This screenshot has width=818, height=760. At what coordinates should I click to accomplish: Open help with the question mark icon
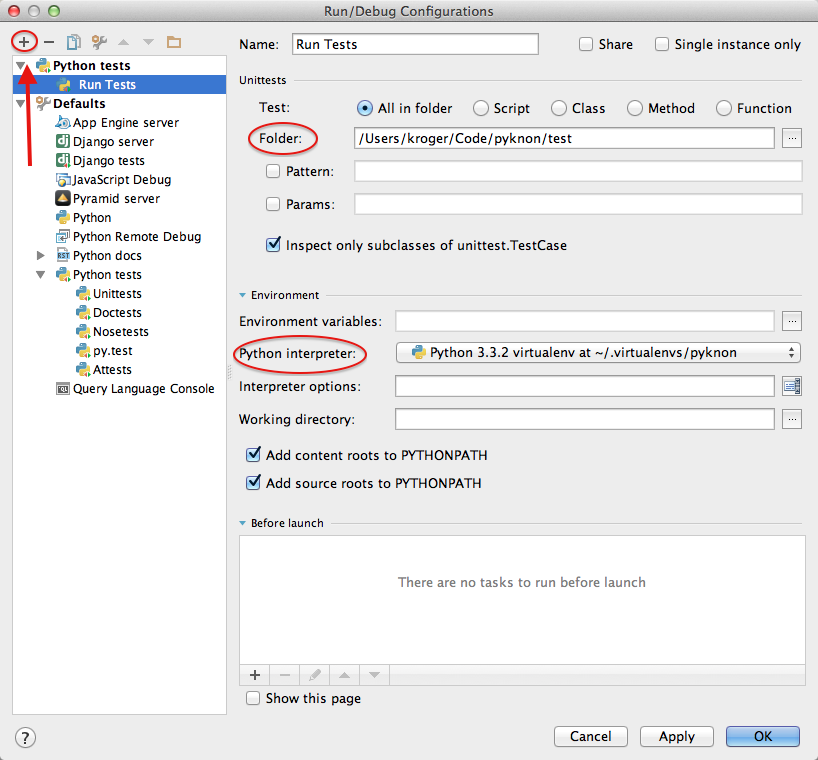click(x=25, y=738)
